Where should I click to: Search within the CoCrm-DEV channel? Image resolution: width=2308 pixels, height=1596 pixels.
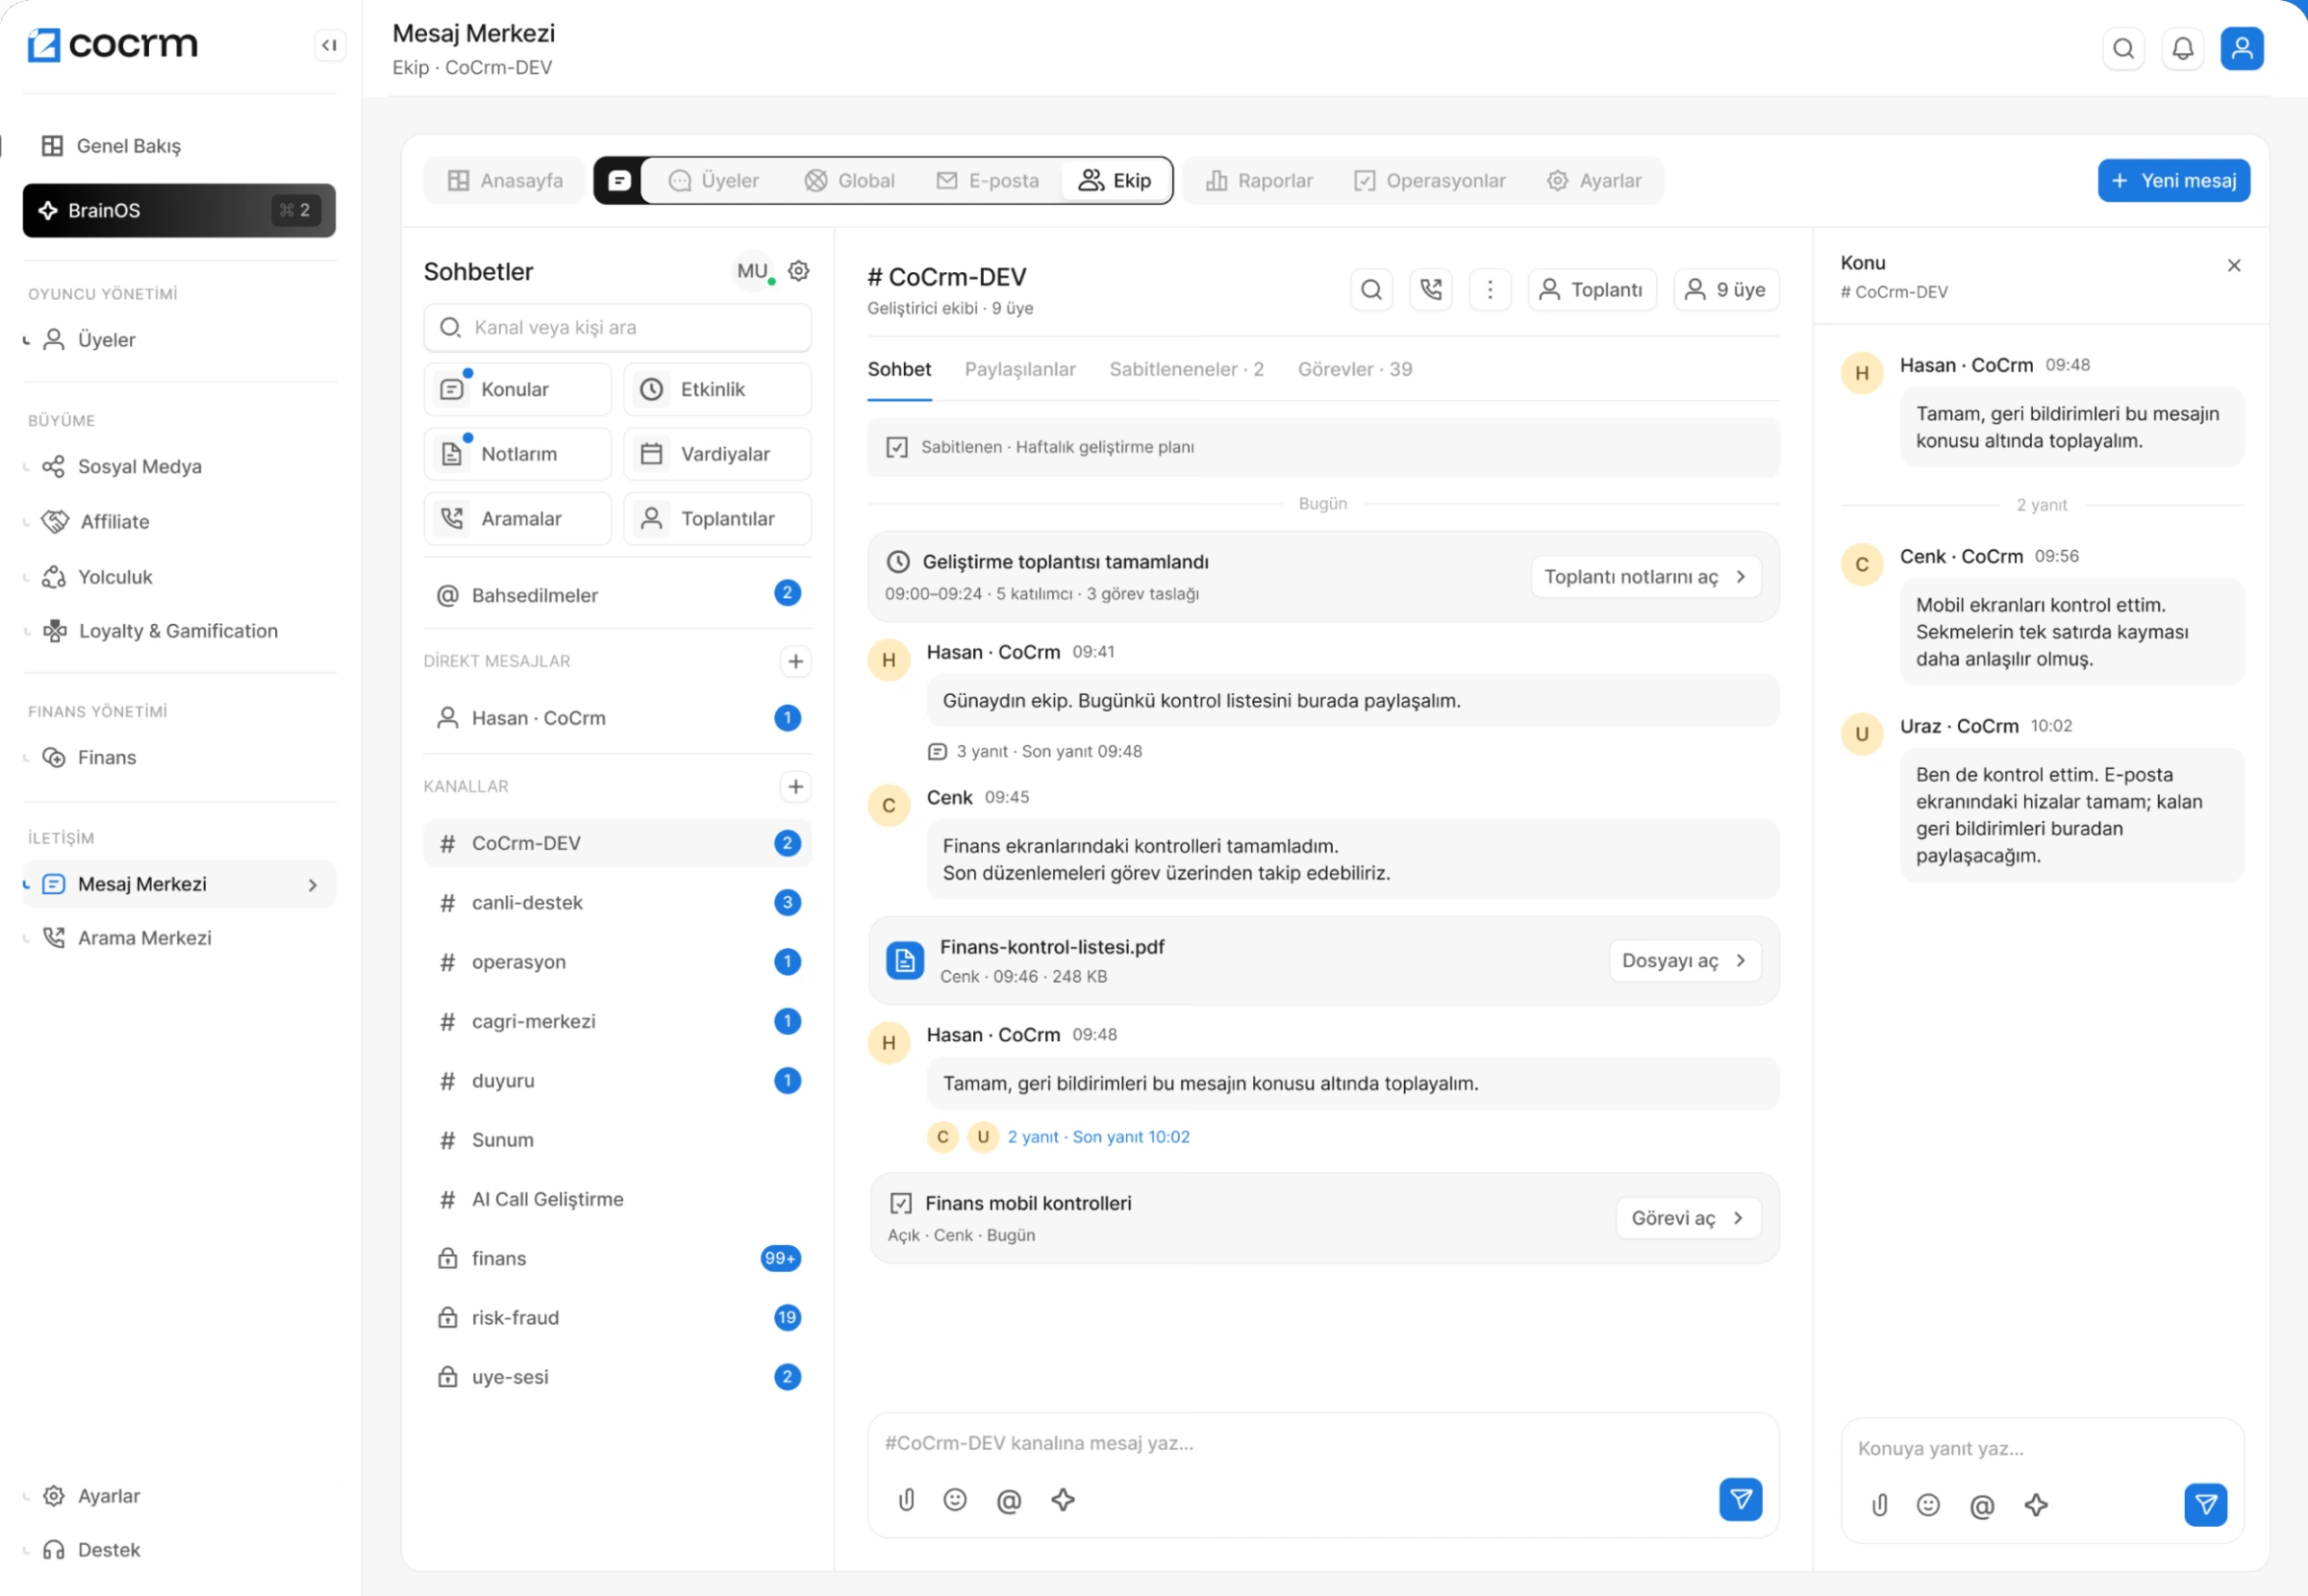point(1371,290)
